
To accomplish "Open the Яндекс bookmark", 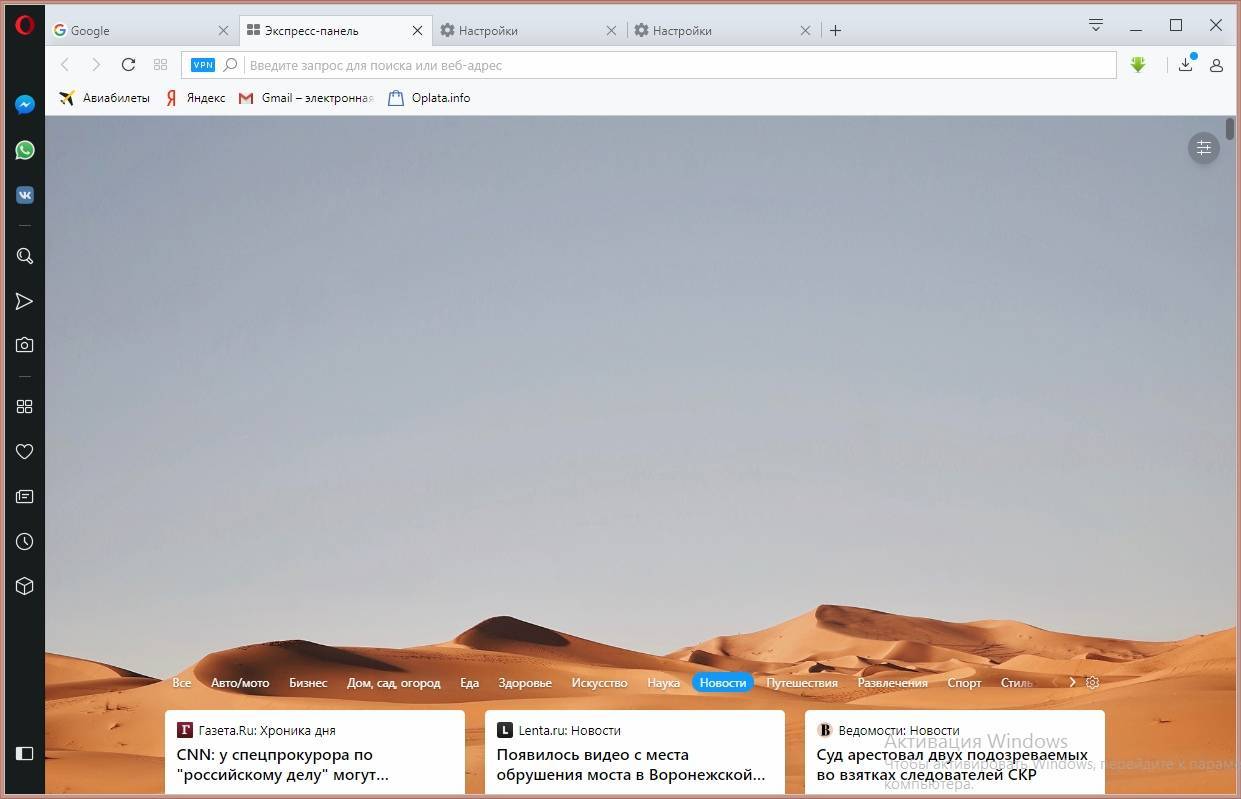I will coord(196,98).
